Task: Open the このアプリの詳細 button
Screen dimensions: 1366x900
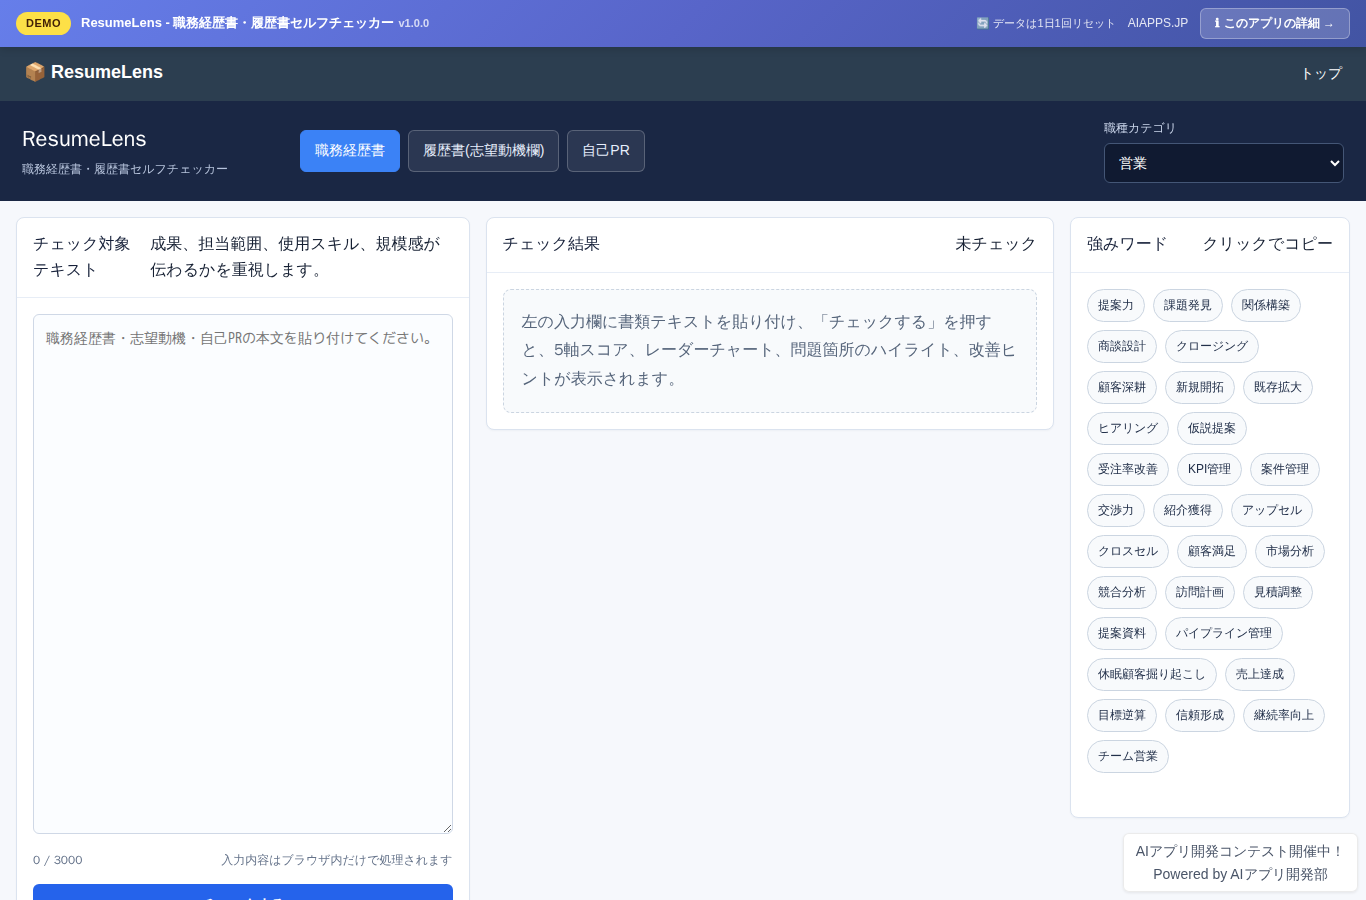Action: point(1274,23)
